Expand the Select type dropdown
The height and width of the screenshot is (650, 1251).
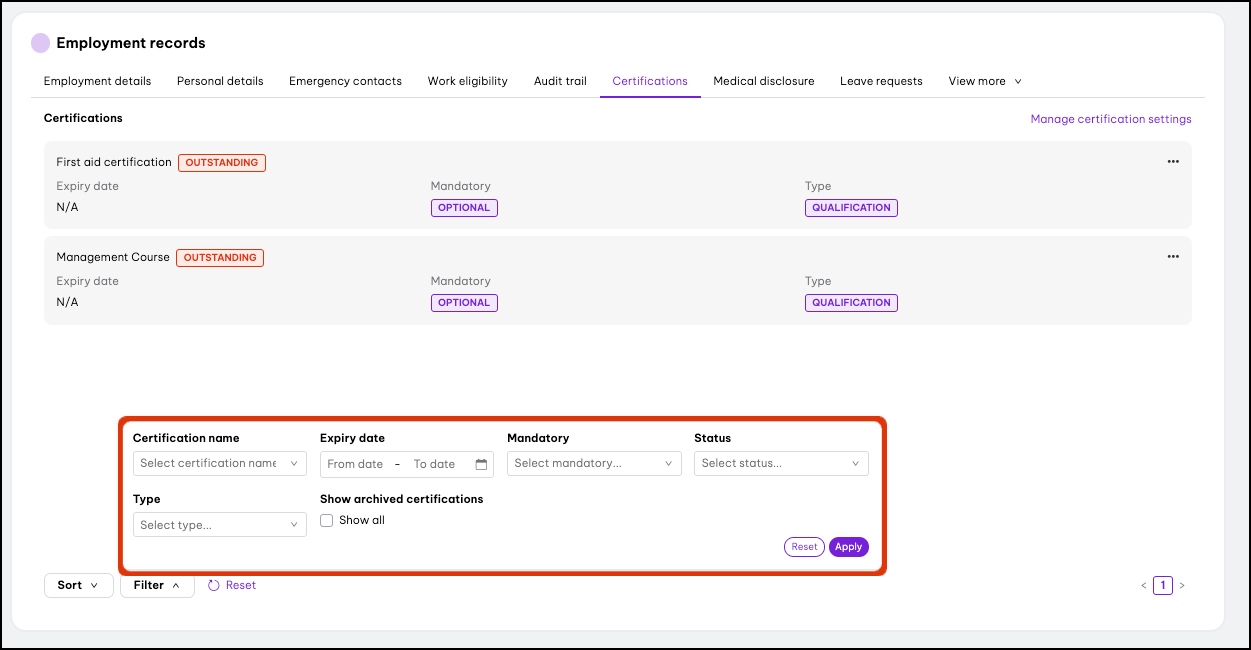219,525
